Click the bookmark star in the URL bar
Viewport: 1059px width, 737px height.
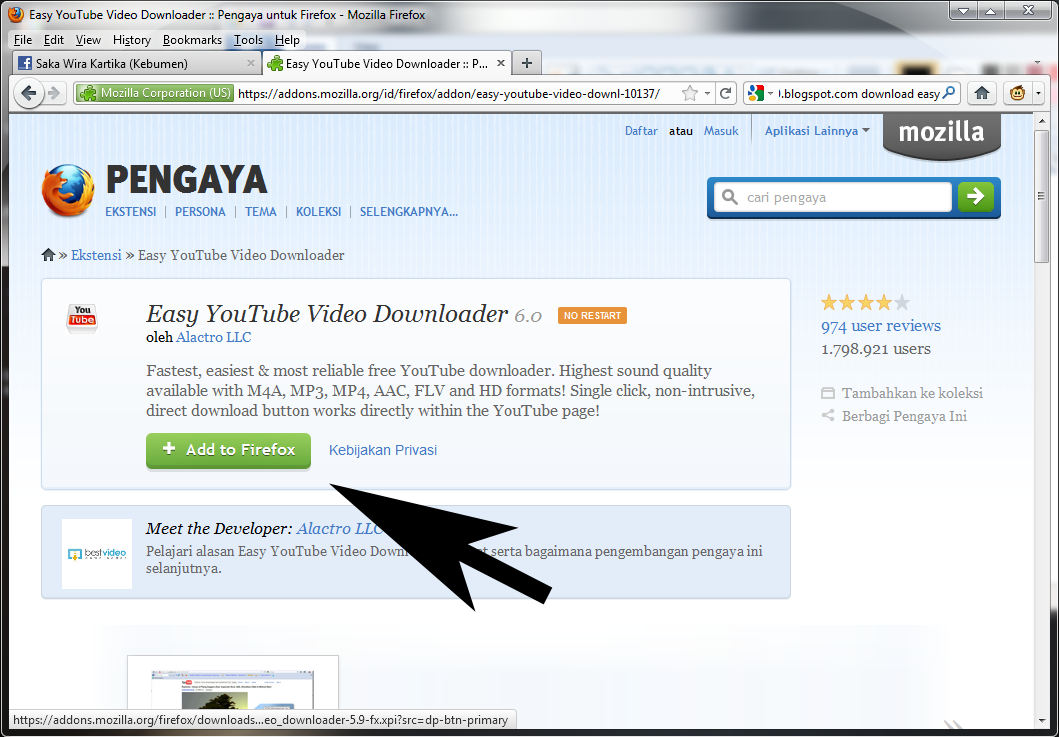690,93
